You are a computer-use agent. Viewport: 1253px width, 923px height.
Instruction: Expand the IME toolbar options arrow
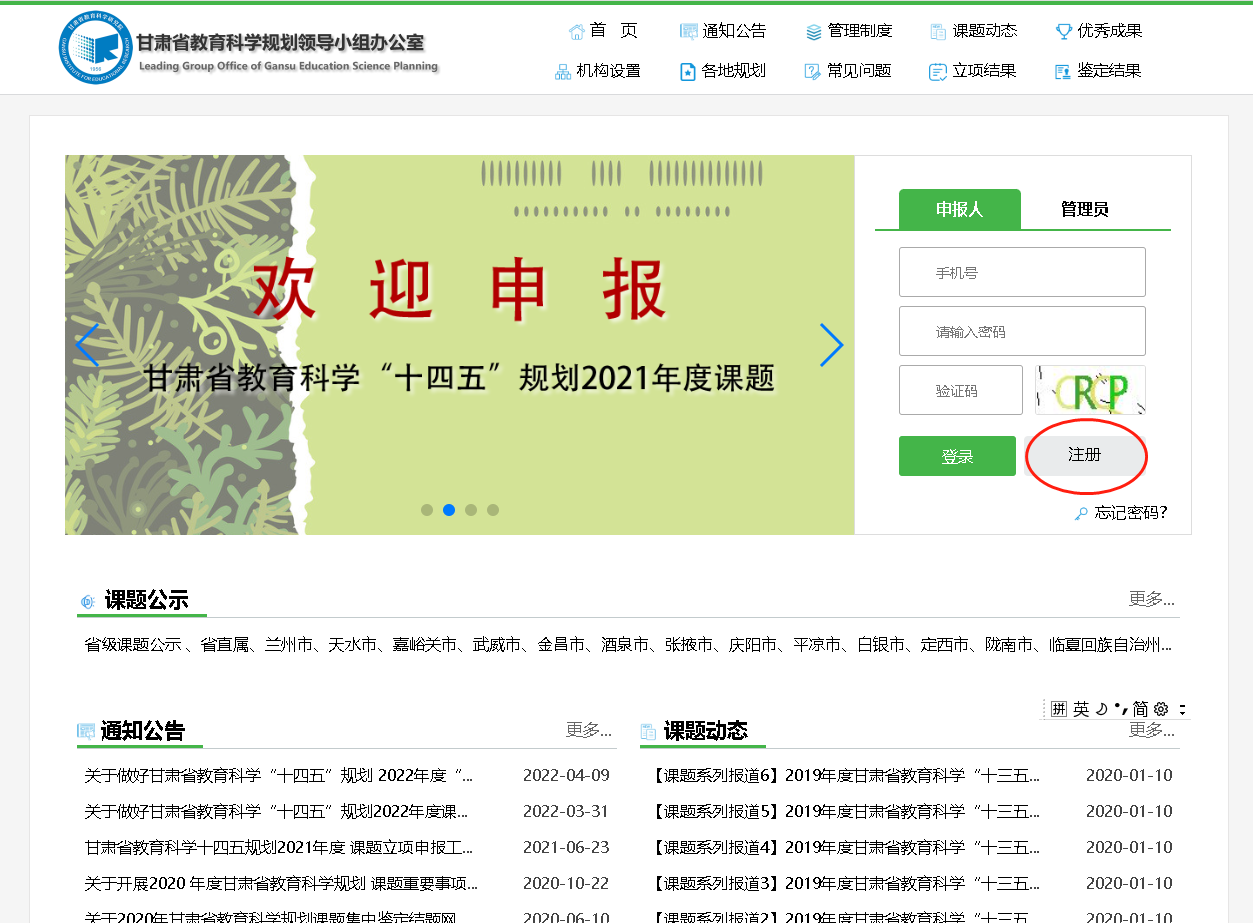[1182, 709]
